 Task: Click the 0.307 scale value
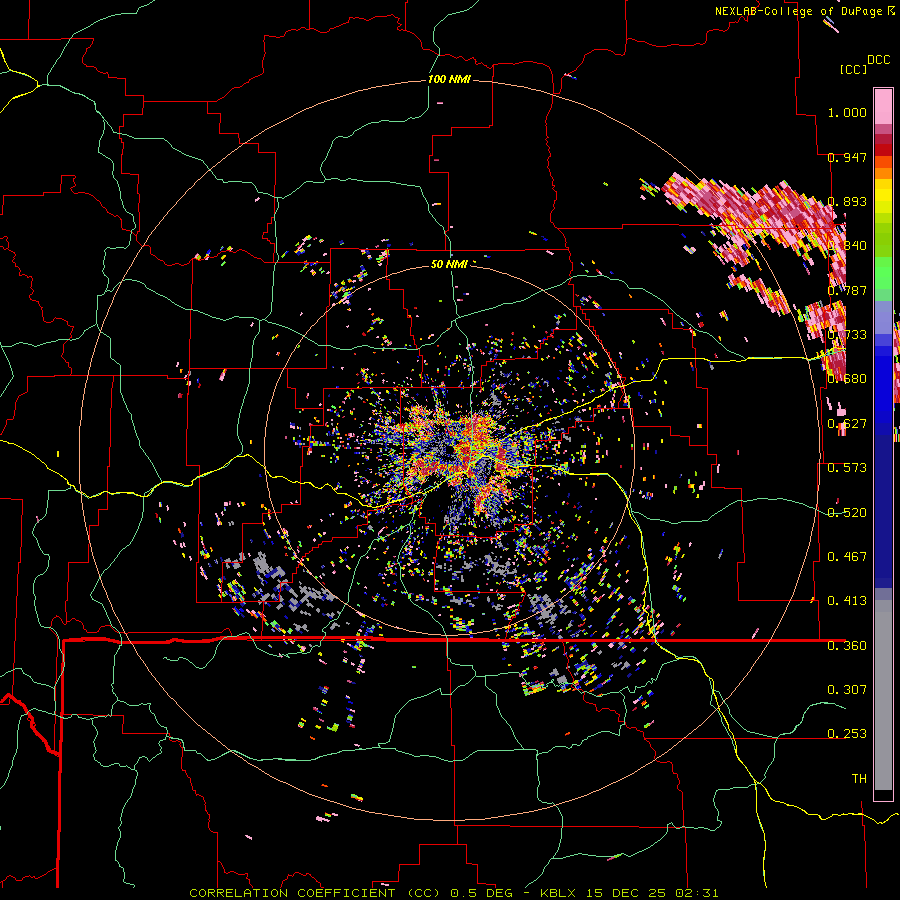847,689
